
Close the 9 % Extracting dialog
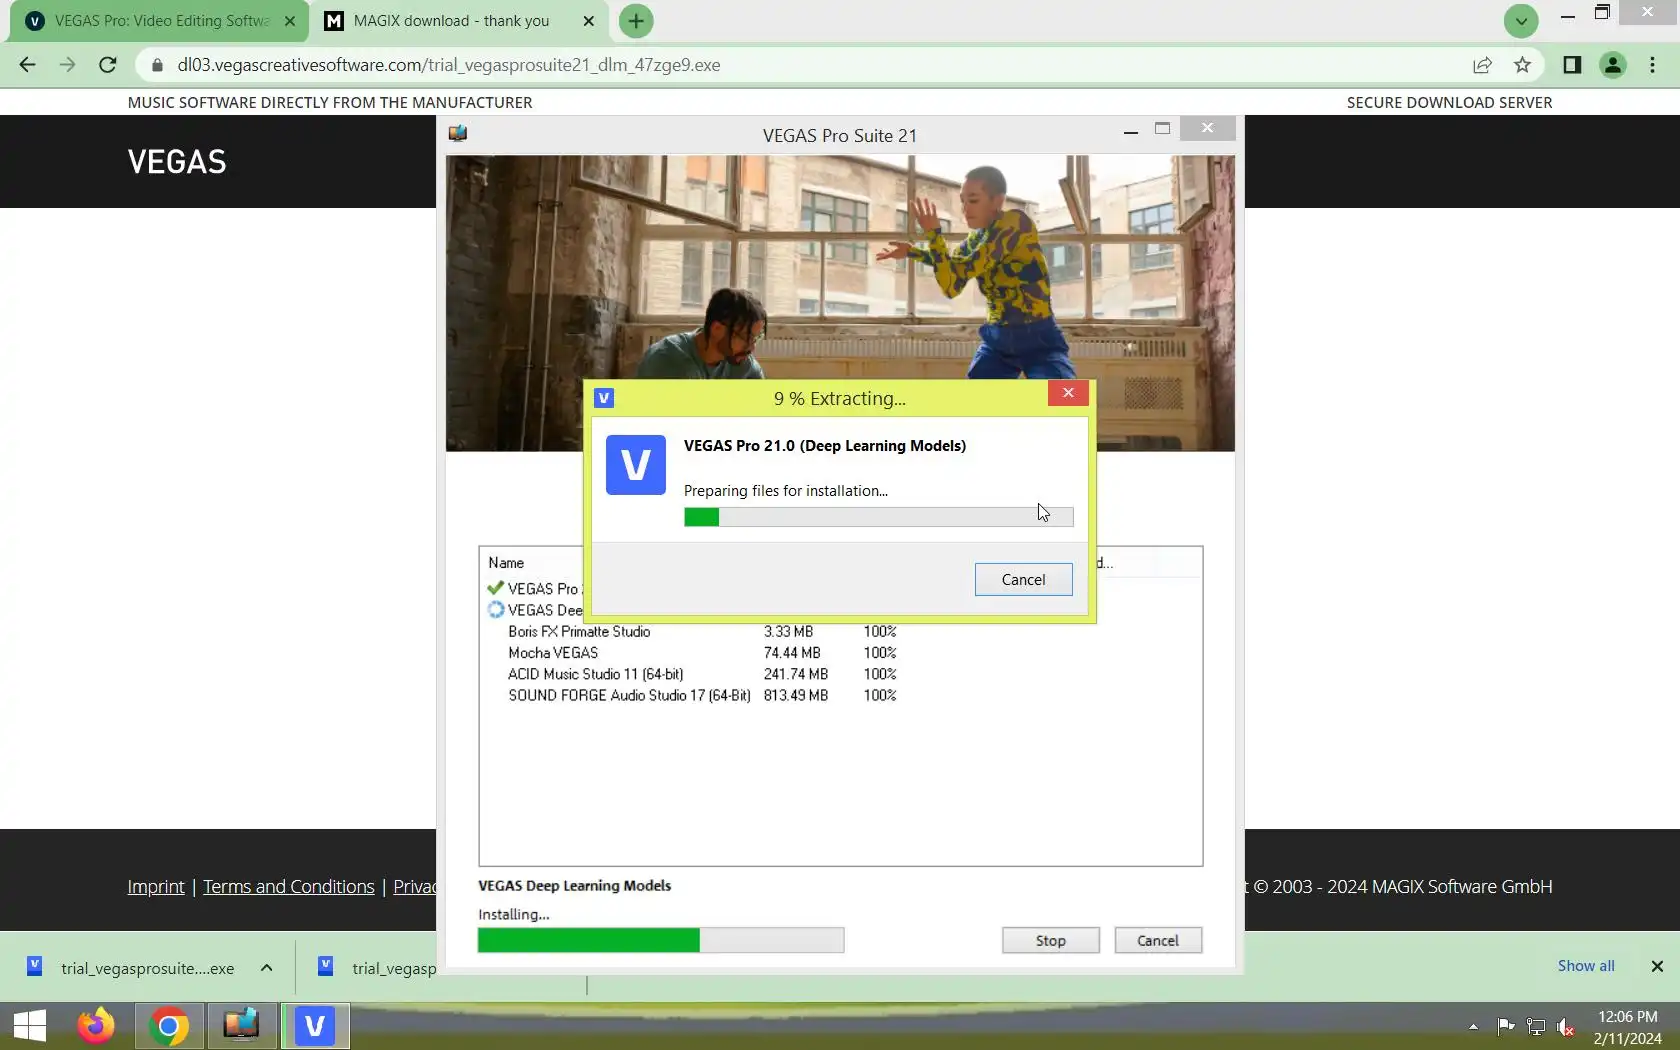(x=1068, y=393)
